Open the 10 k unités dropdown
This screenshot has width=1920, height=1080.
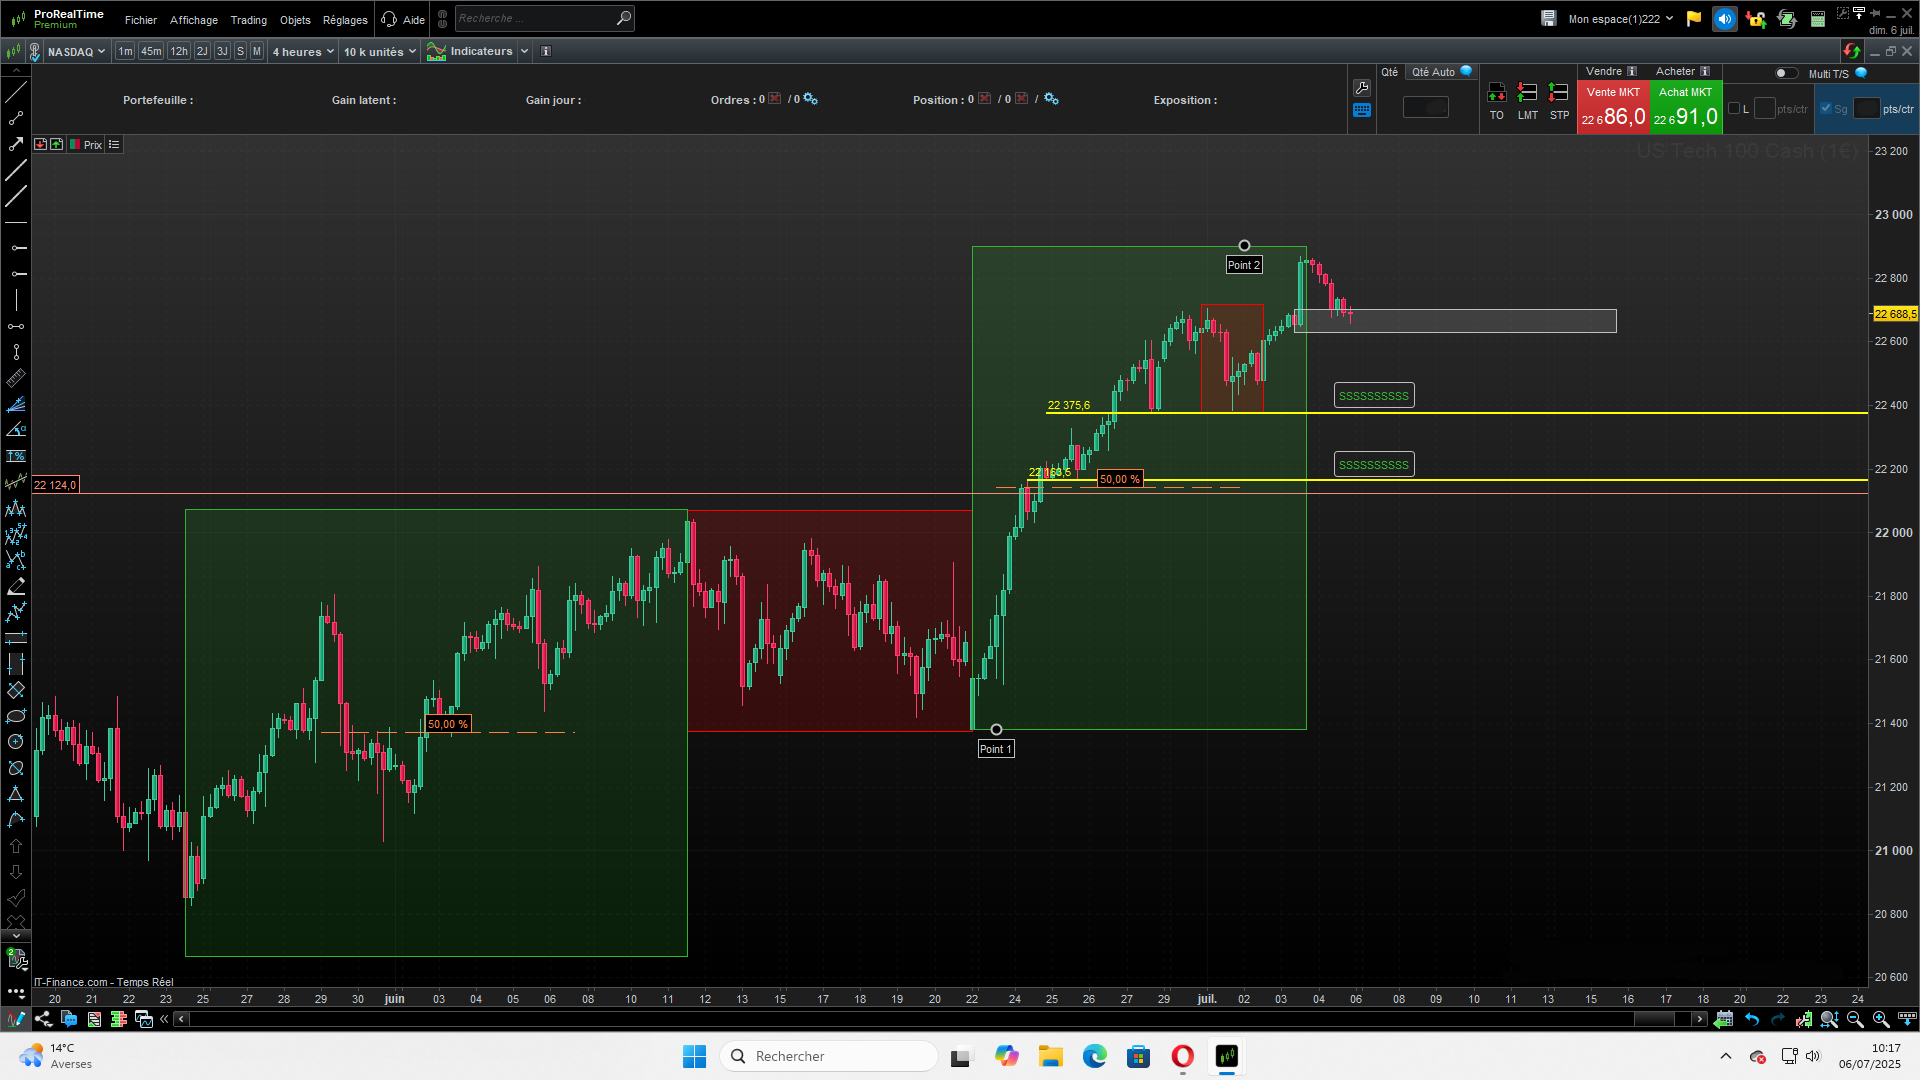[x=379, y=51]
